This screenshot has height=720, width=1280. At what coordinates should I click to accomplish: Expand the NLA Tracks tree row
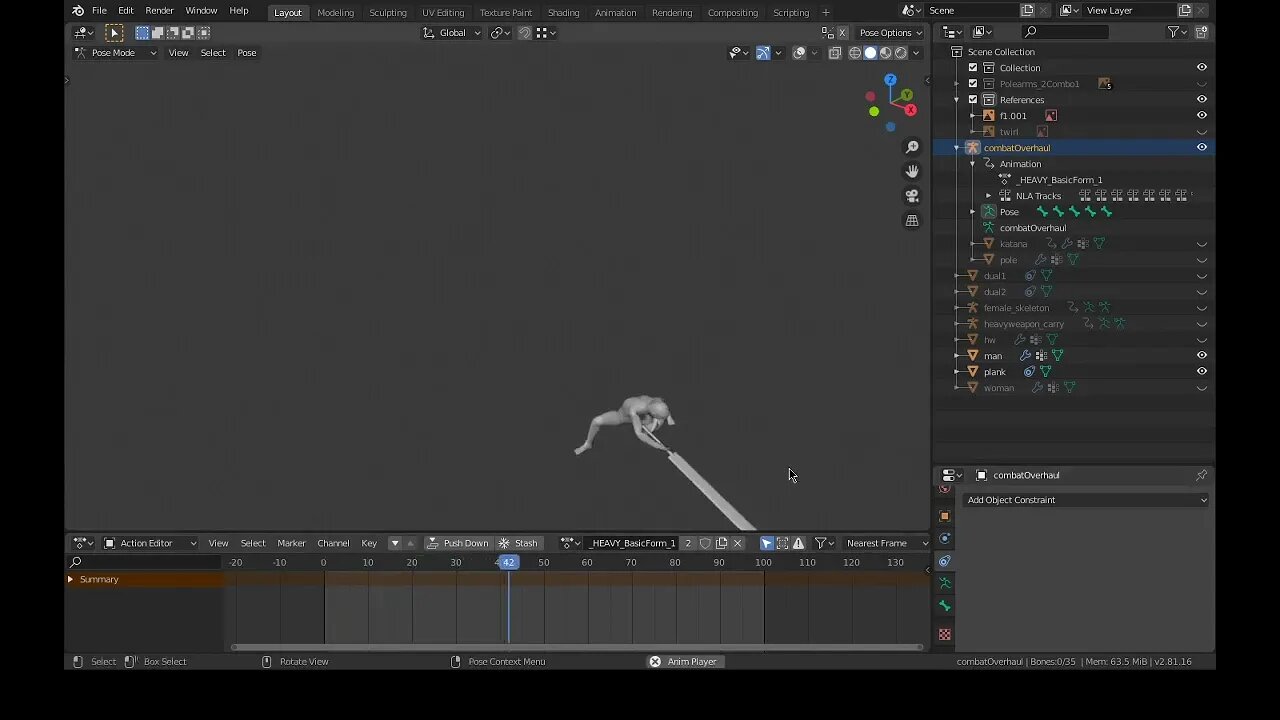click(x=988, y=196)
